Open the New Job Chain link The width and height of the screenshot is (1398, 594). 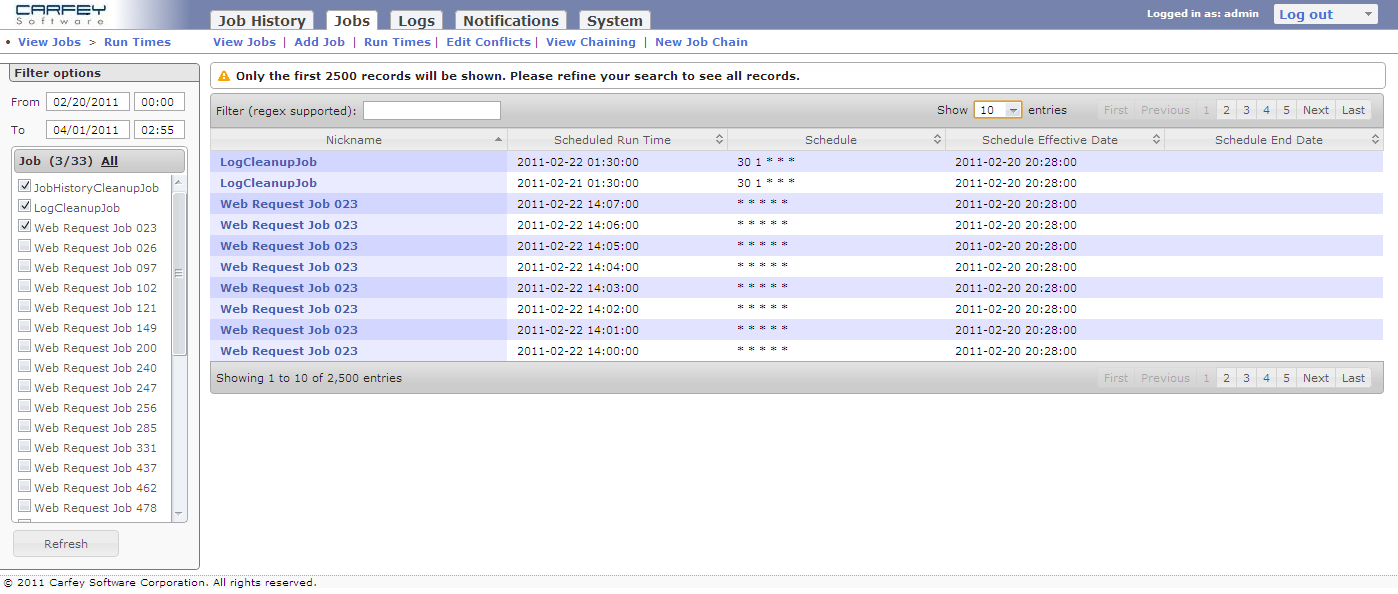(x=701, y=42)
